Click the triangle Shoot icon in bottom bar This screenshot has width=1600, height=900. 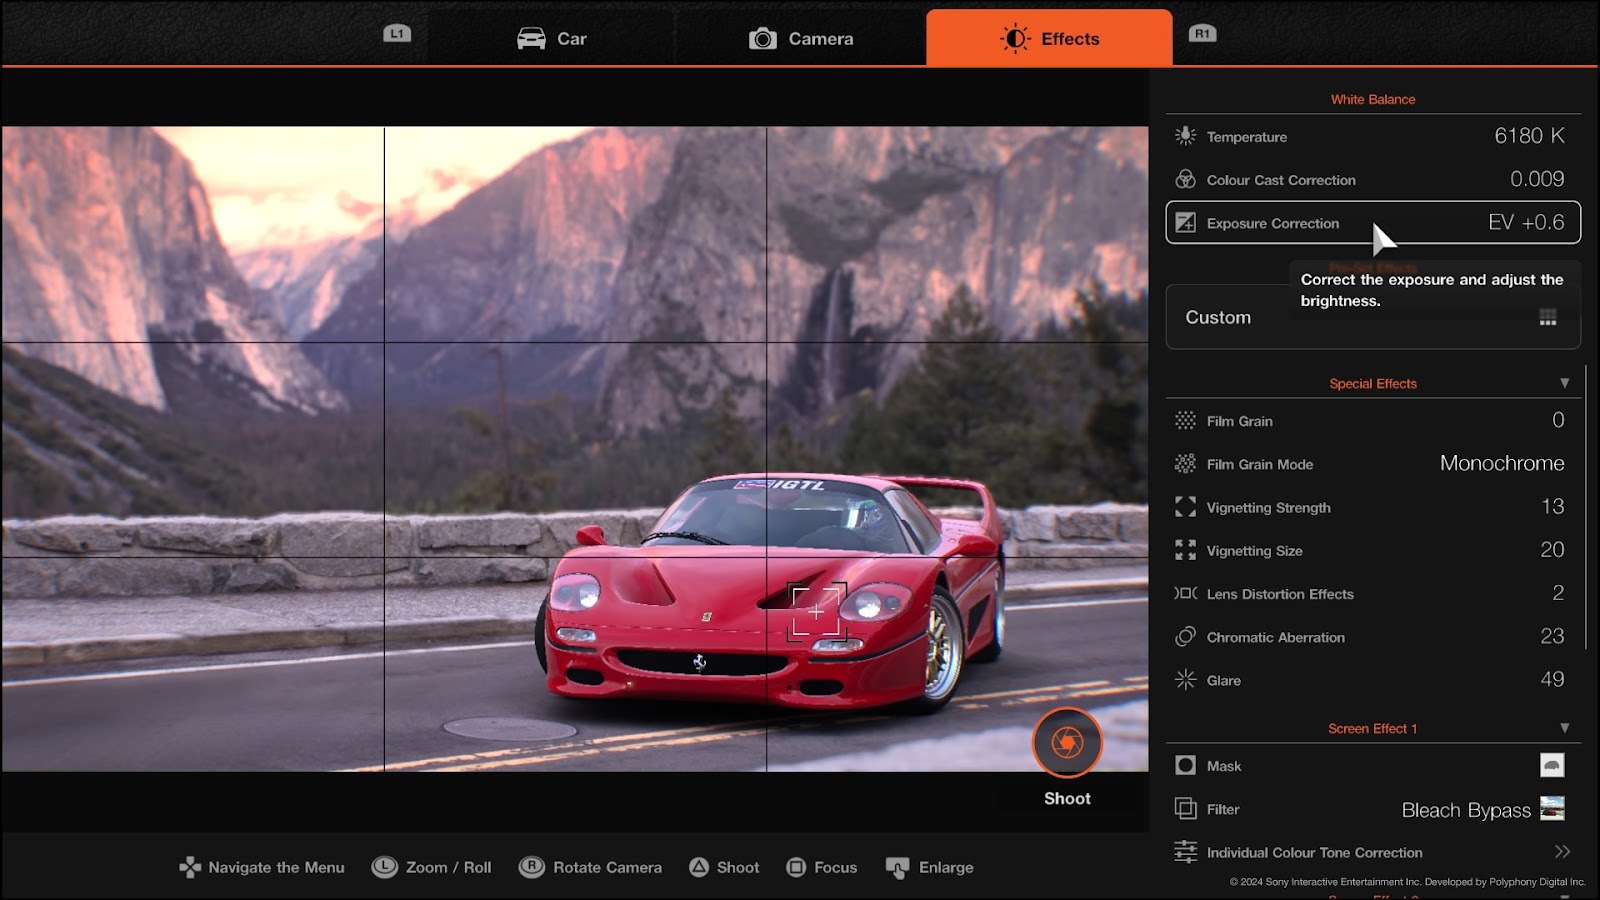[x=699, y=867]
